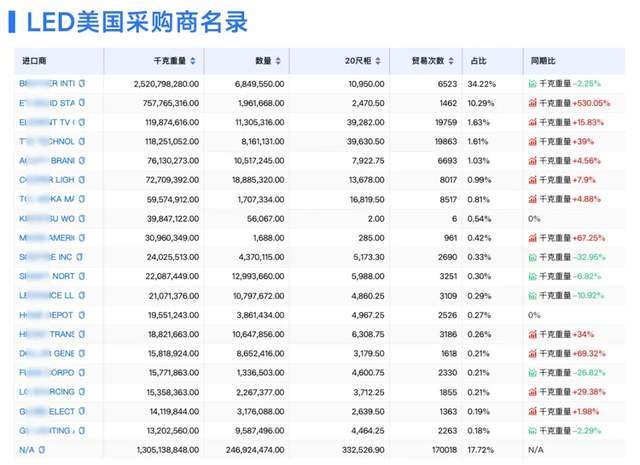Open importer link ending 'BRANI'
640x465 pixels.
(47, 160)
